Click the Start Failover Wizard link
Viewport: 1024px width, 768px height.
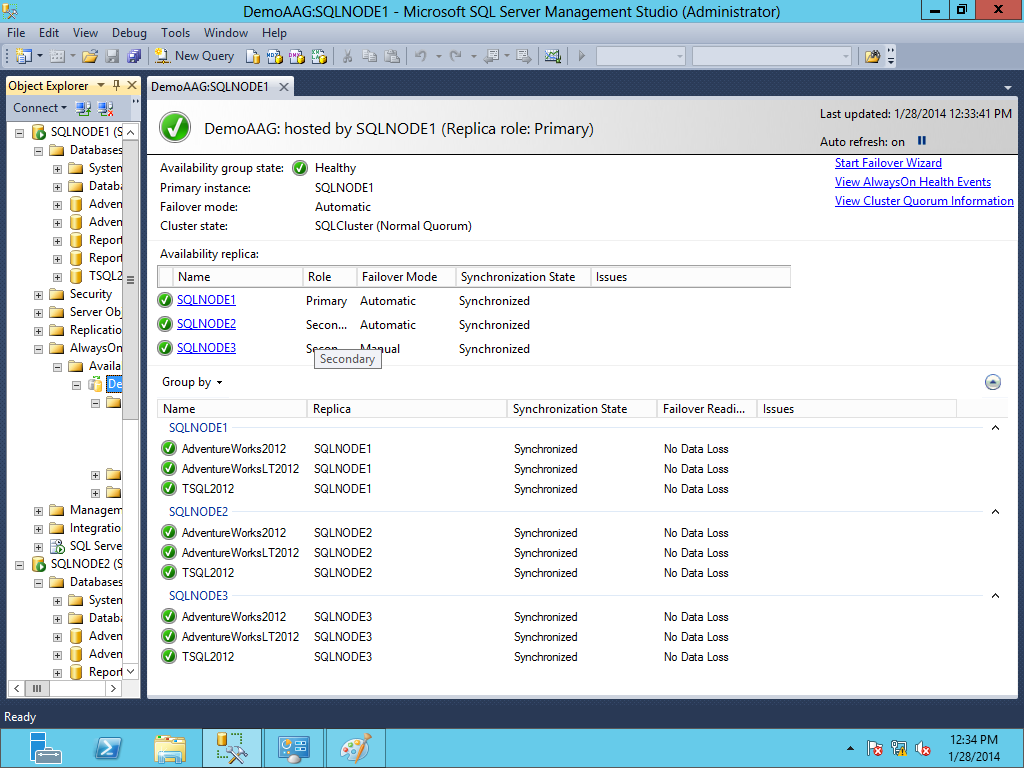coord(888,163)
